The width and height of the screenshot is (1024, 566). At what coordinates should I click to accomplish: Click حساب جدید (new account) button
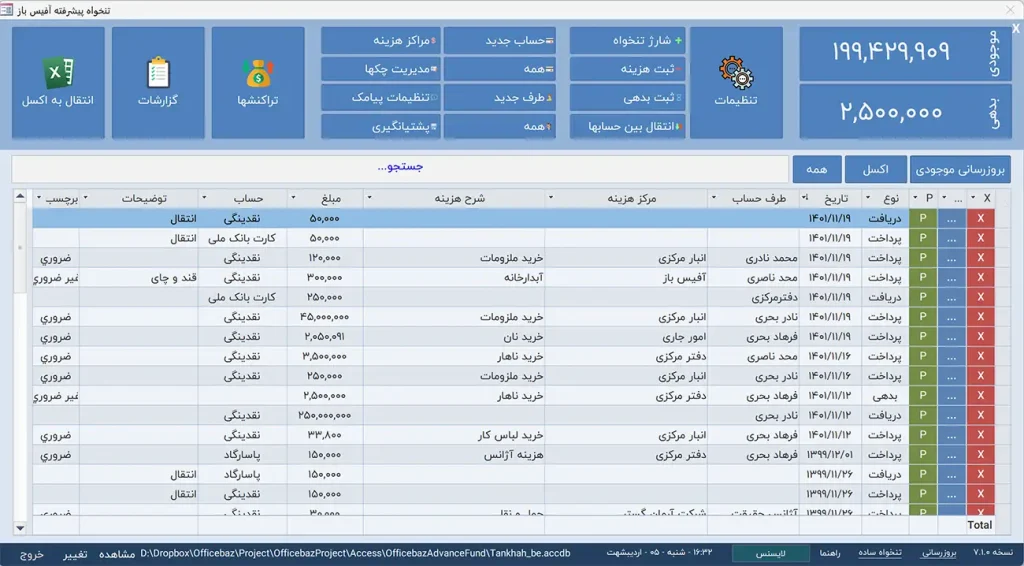500,40
